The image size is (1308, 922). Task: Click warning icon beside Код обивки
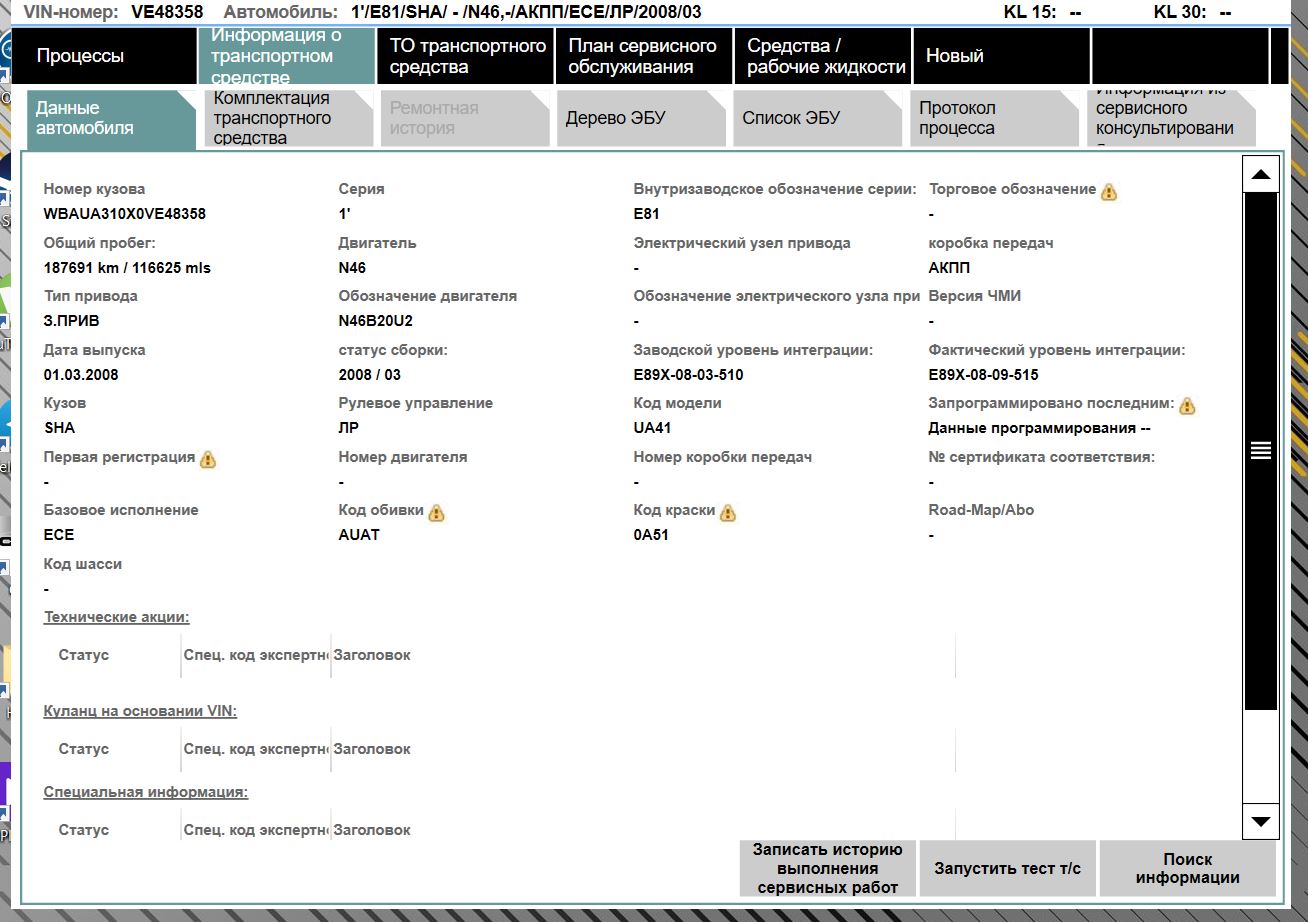pos(437,513)
